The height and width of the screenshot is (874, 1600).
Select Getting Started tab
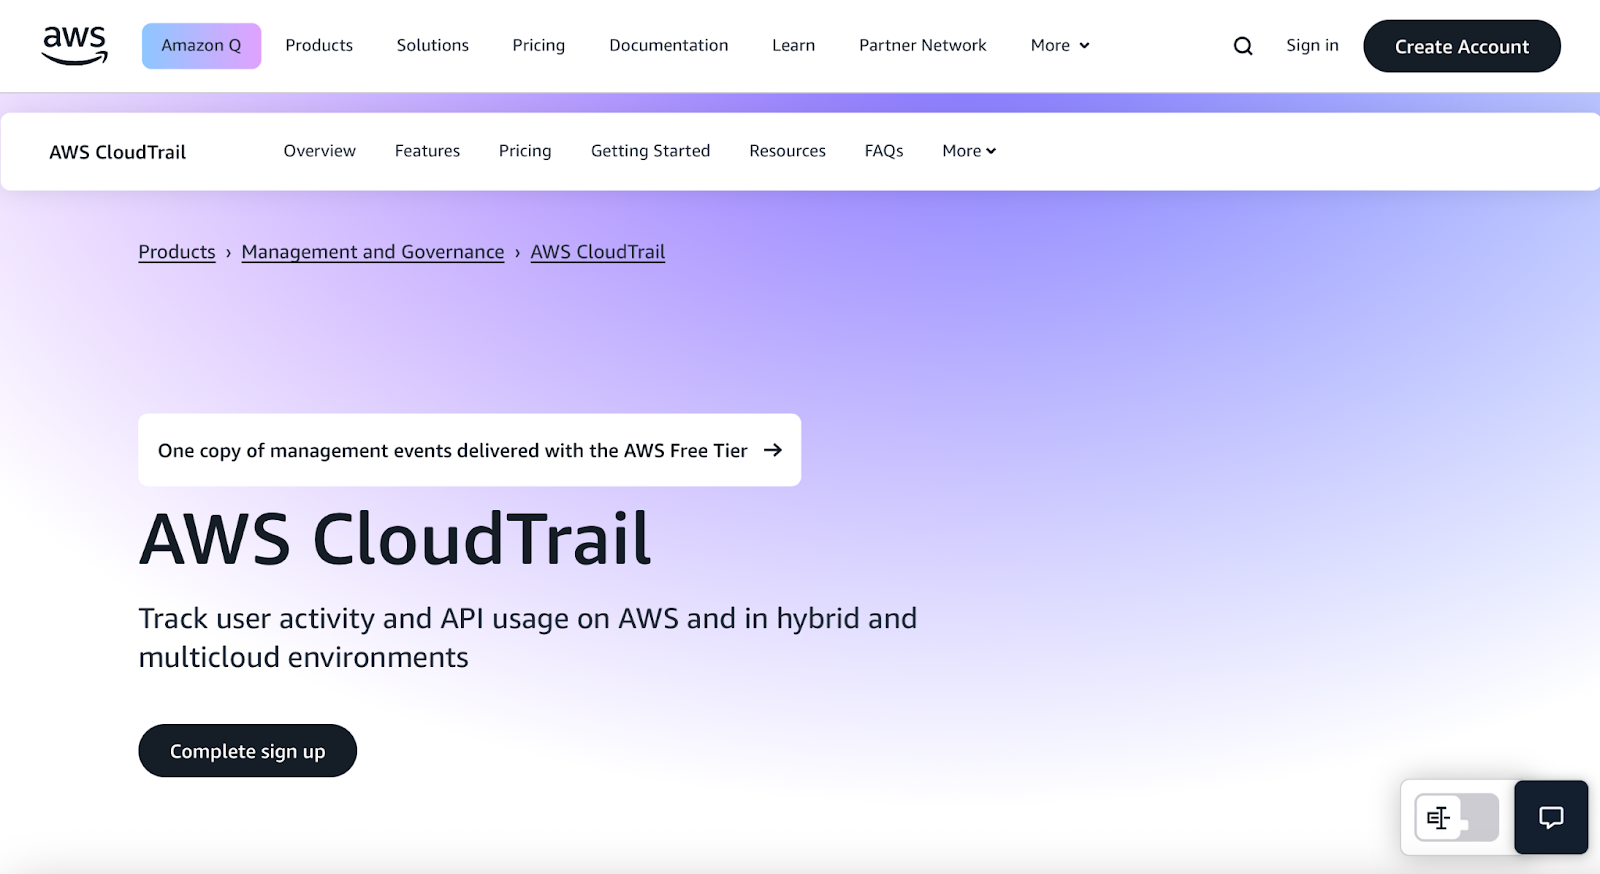coord(651,151)
